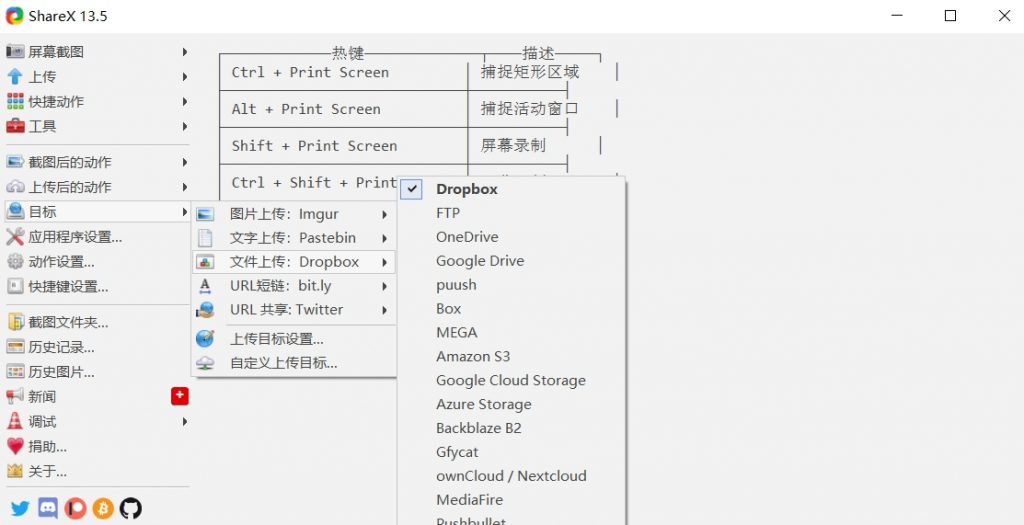Click the after upload tasks (上传后的动作) cloud icon

[15, 187]
